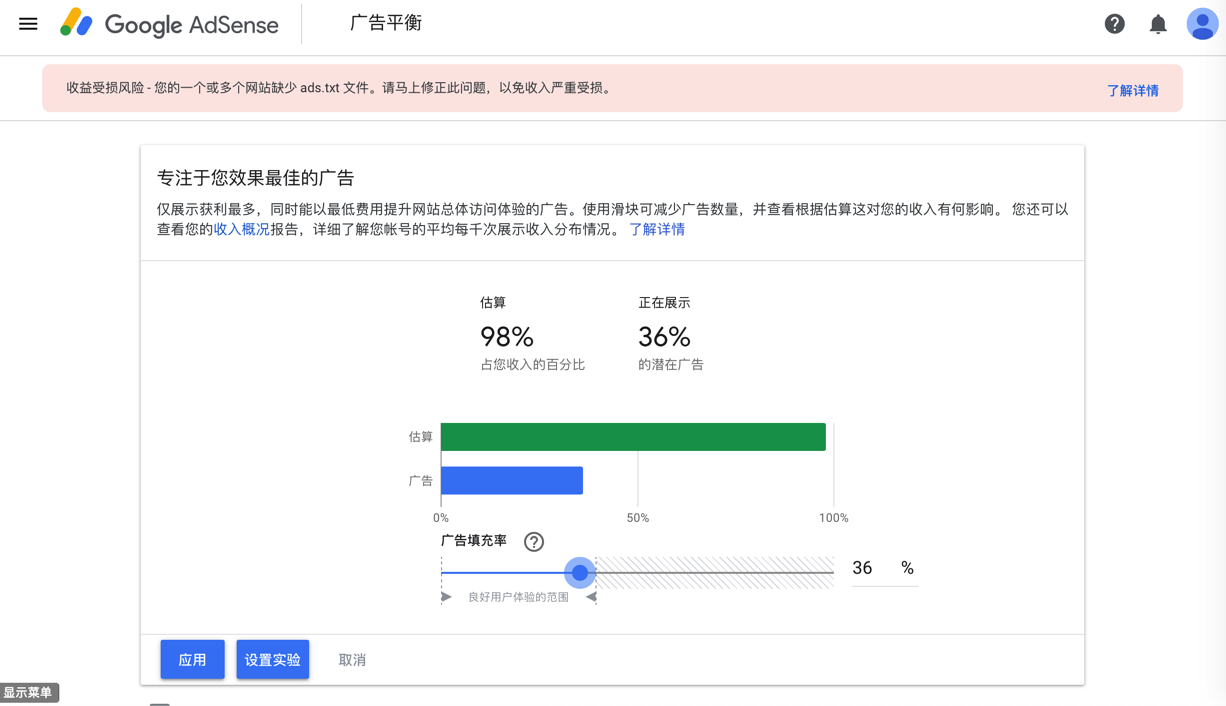The width and height of the screenshot is (1226, 706).
Task: Click the ads.txt warning message text
Action: (339, 88)
